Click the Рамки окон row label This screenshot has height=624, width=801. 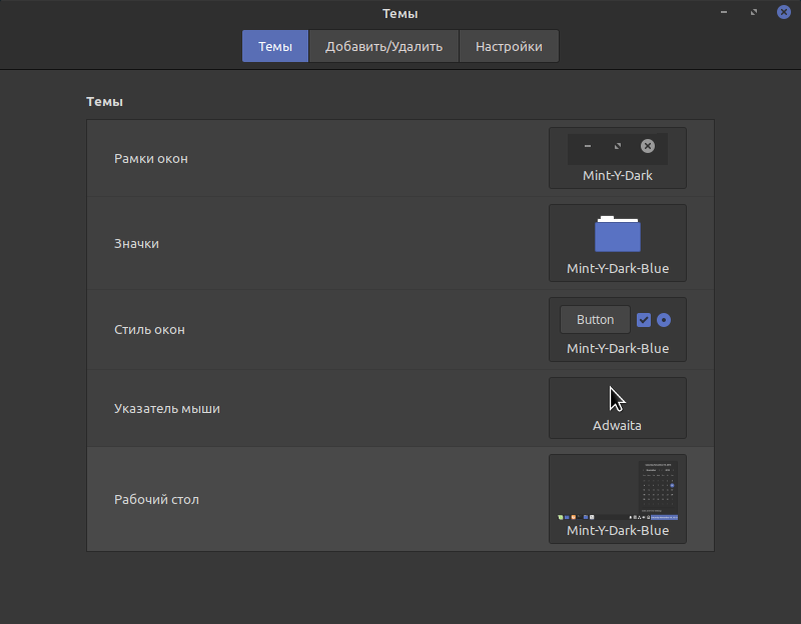coord(151,159)
